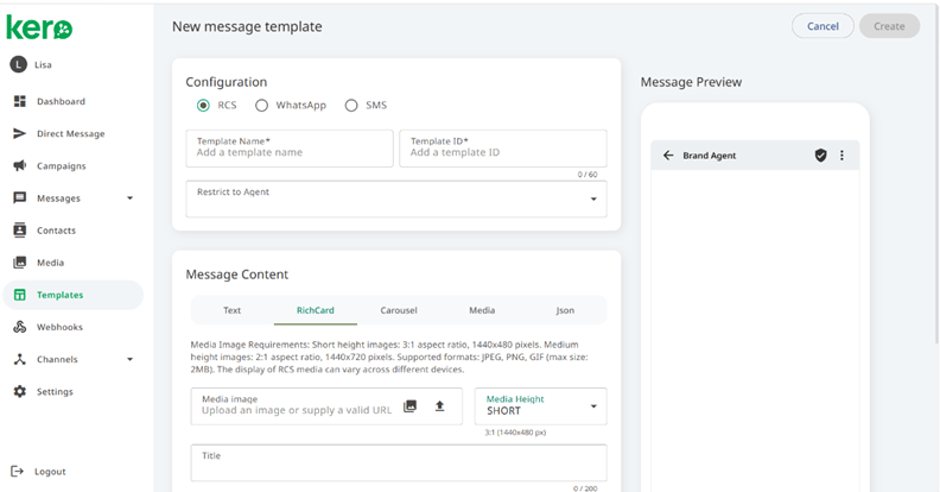Choose the SMS radio option
This screenshot has height=492, width=940.
coord(351,105)
